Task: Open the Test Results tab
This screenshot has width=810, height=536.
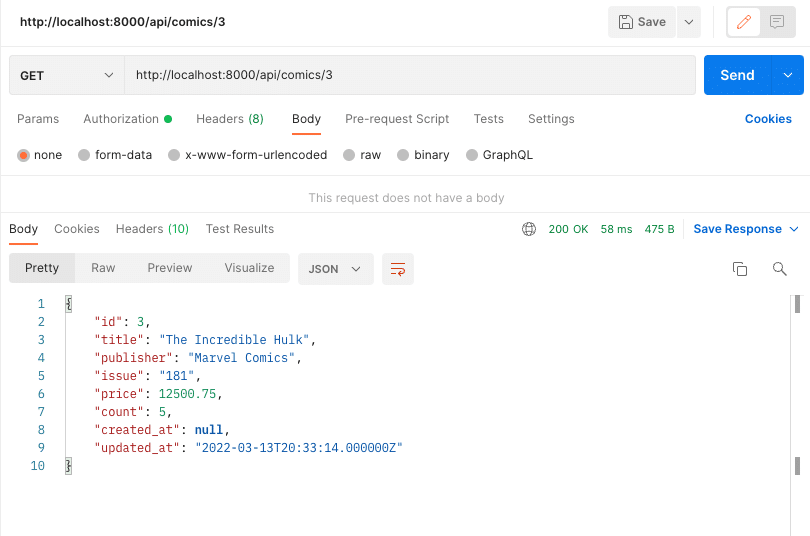Action: tap(240, 229)
